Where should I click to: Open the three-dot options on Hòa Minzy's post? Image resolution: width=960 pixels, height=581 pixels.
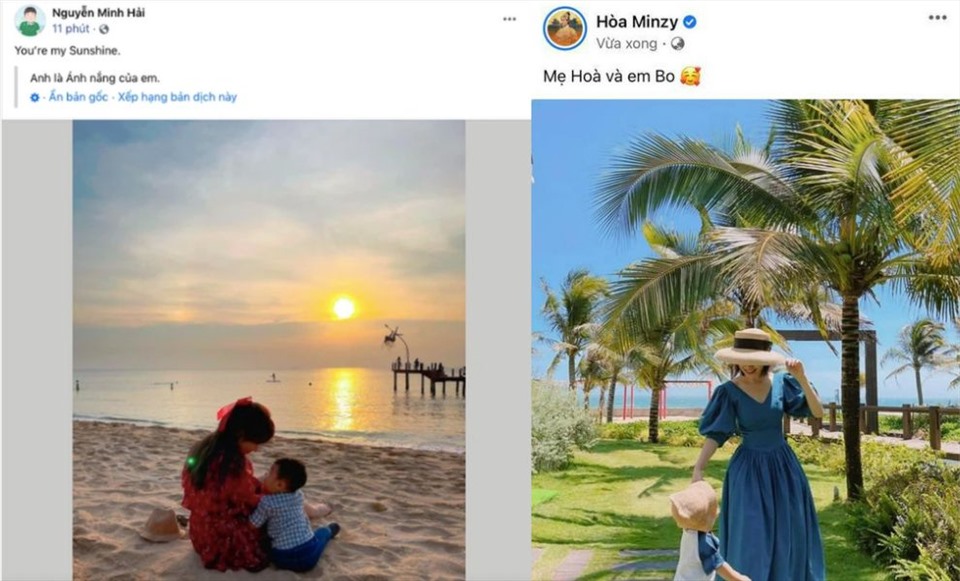(x=936, y=18)
